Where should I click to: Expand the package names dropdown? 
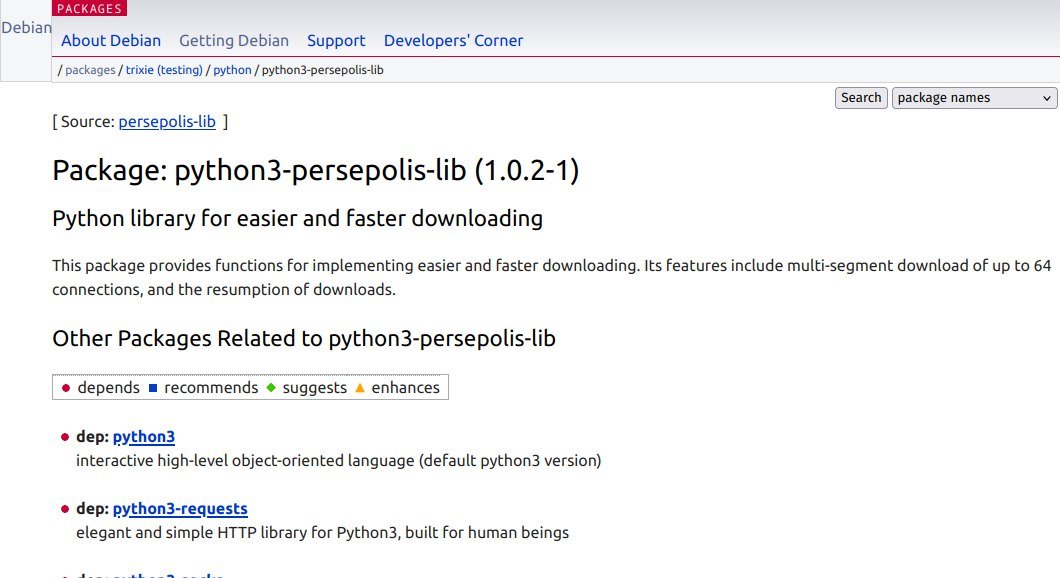pos(974,97)
